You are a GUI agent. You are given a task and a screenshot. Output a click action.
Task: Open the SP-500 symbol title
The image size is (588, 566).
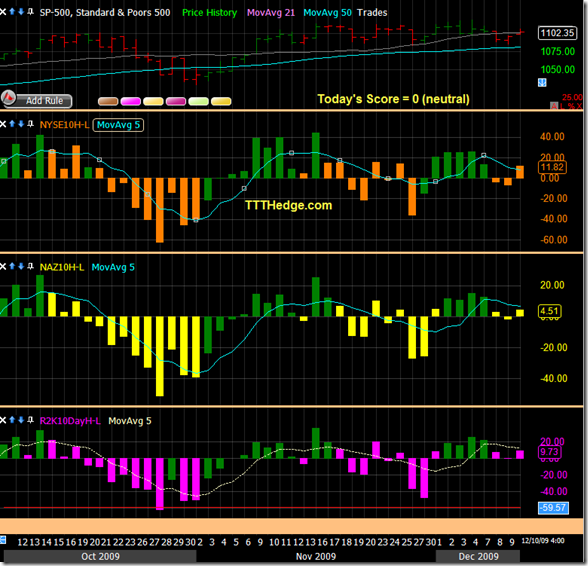(x=105, y=13)
